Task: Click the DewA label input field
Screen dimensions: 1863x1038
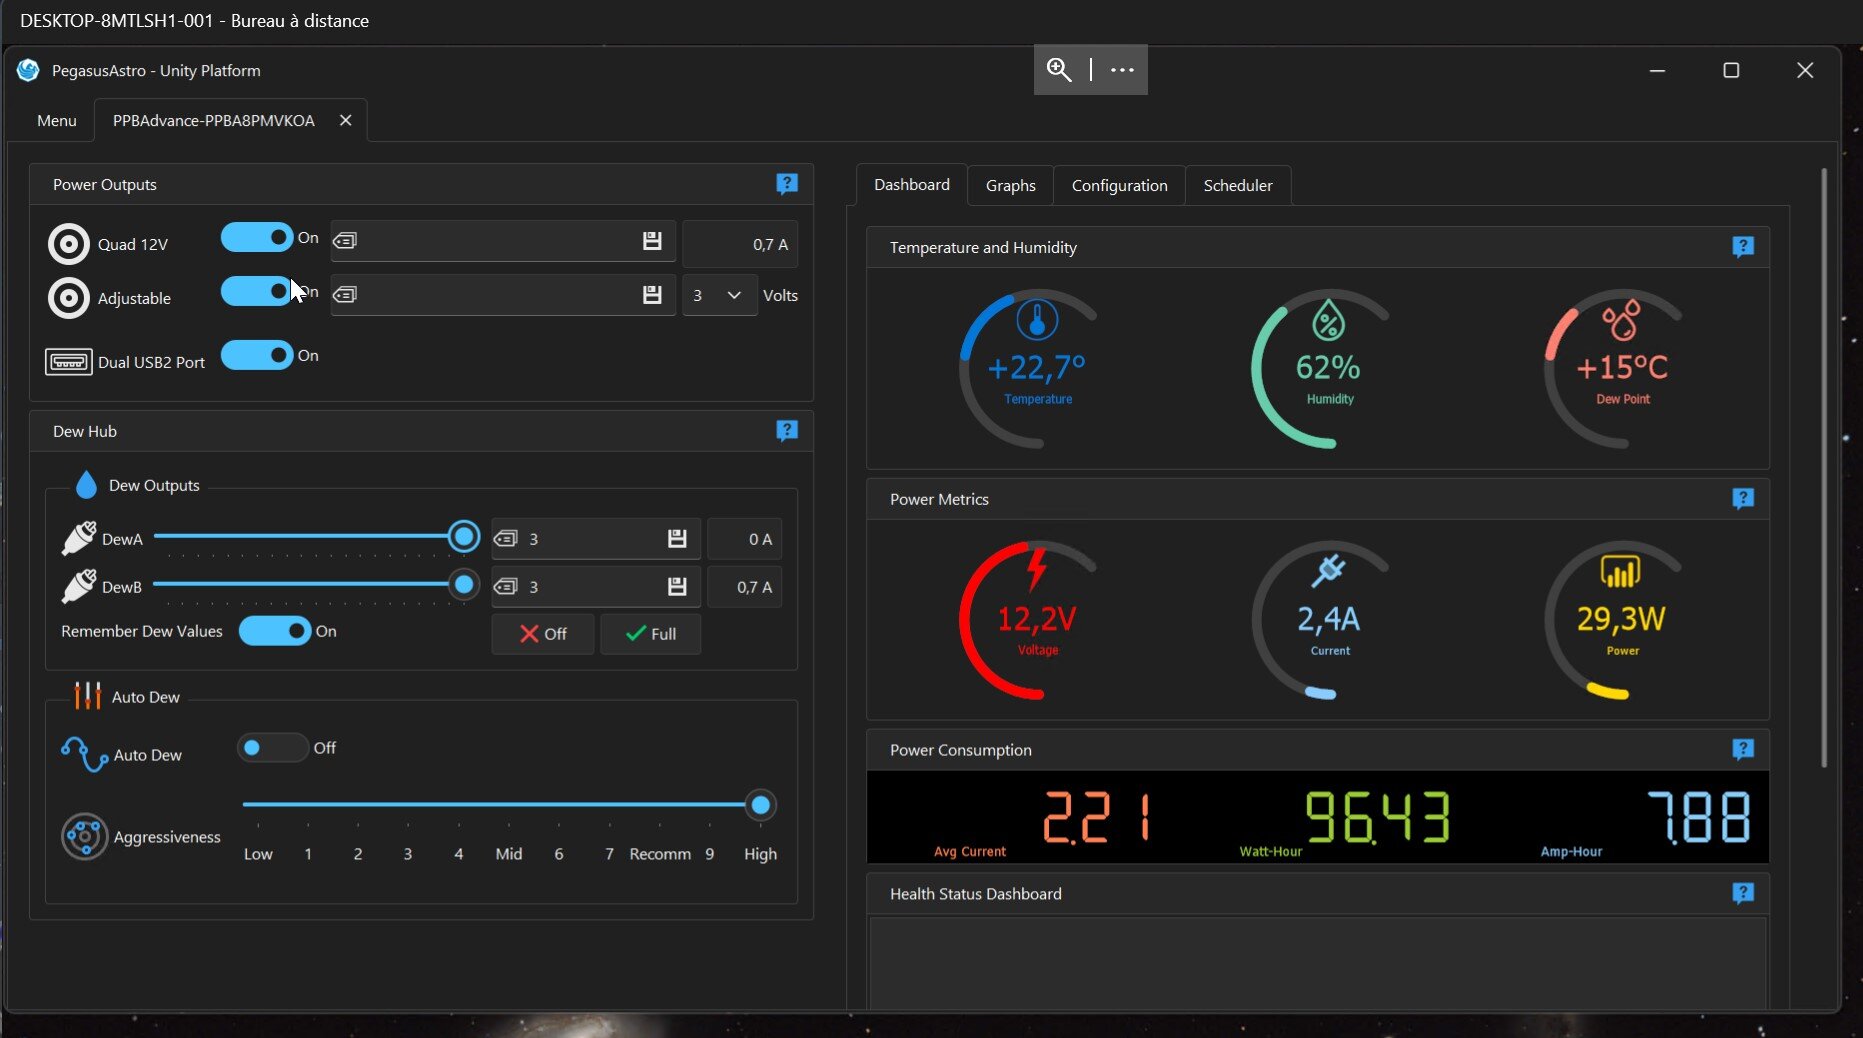Action: click(596, 539)
